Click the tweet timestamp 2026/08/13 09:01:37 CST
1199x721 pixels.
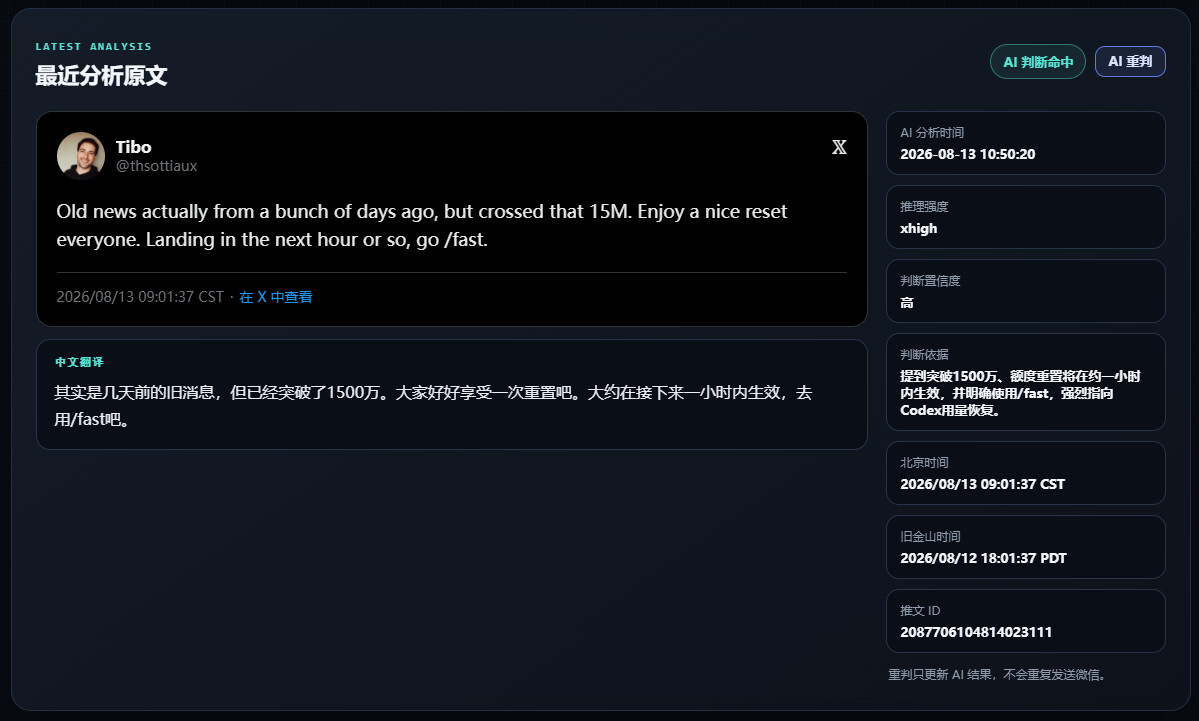click(x=140, y=297)
